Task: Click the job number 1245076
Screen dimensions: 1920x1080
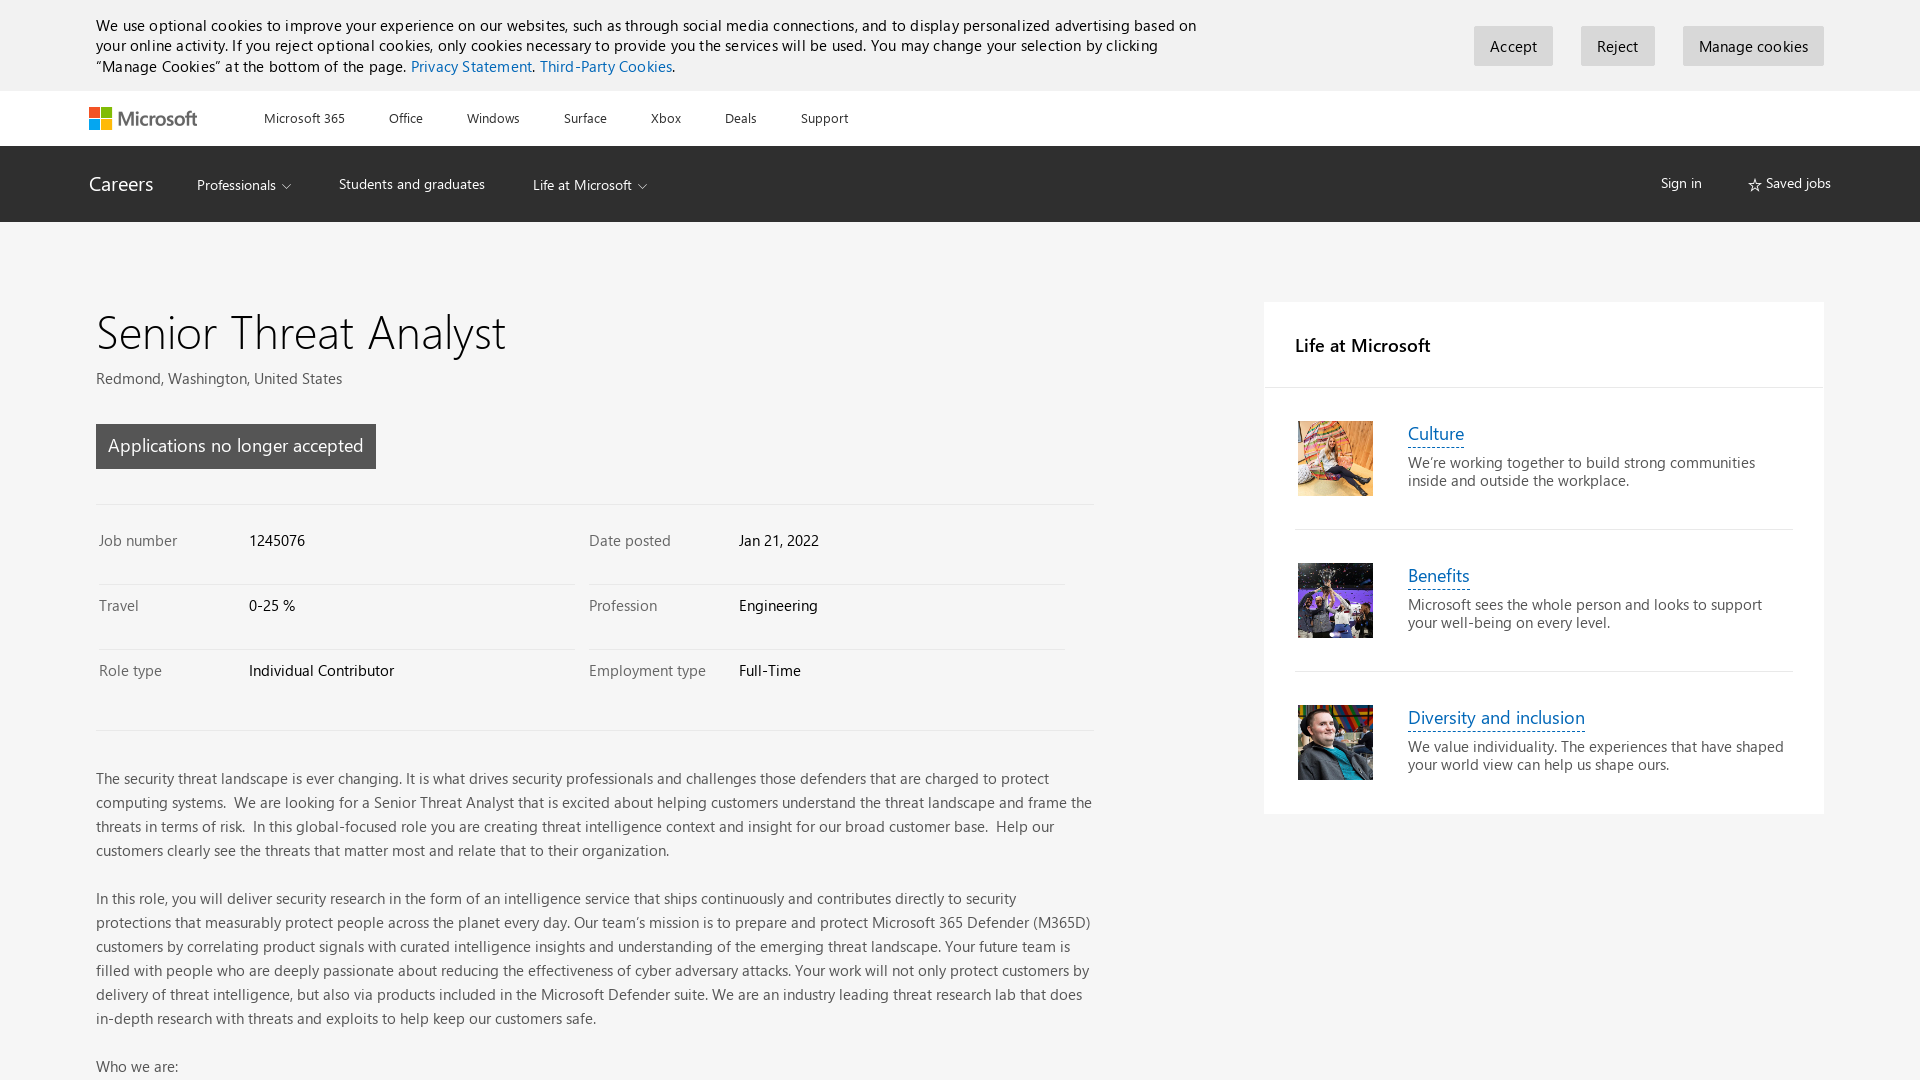Action: (x=277, y=540)
